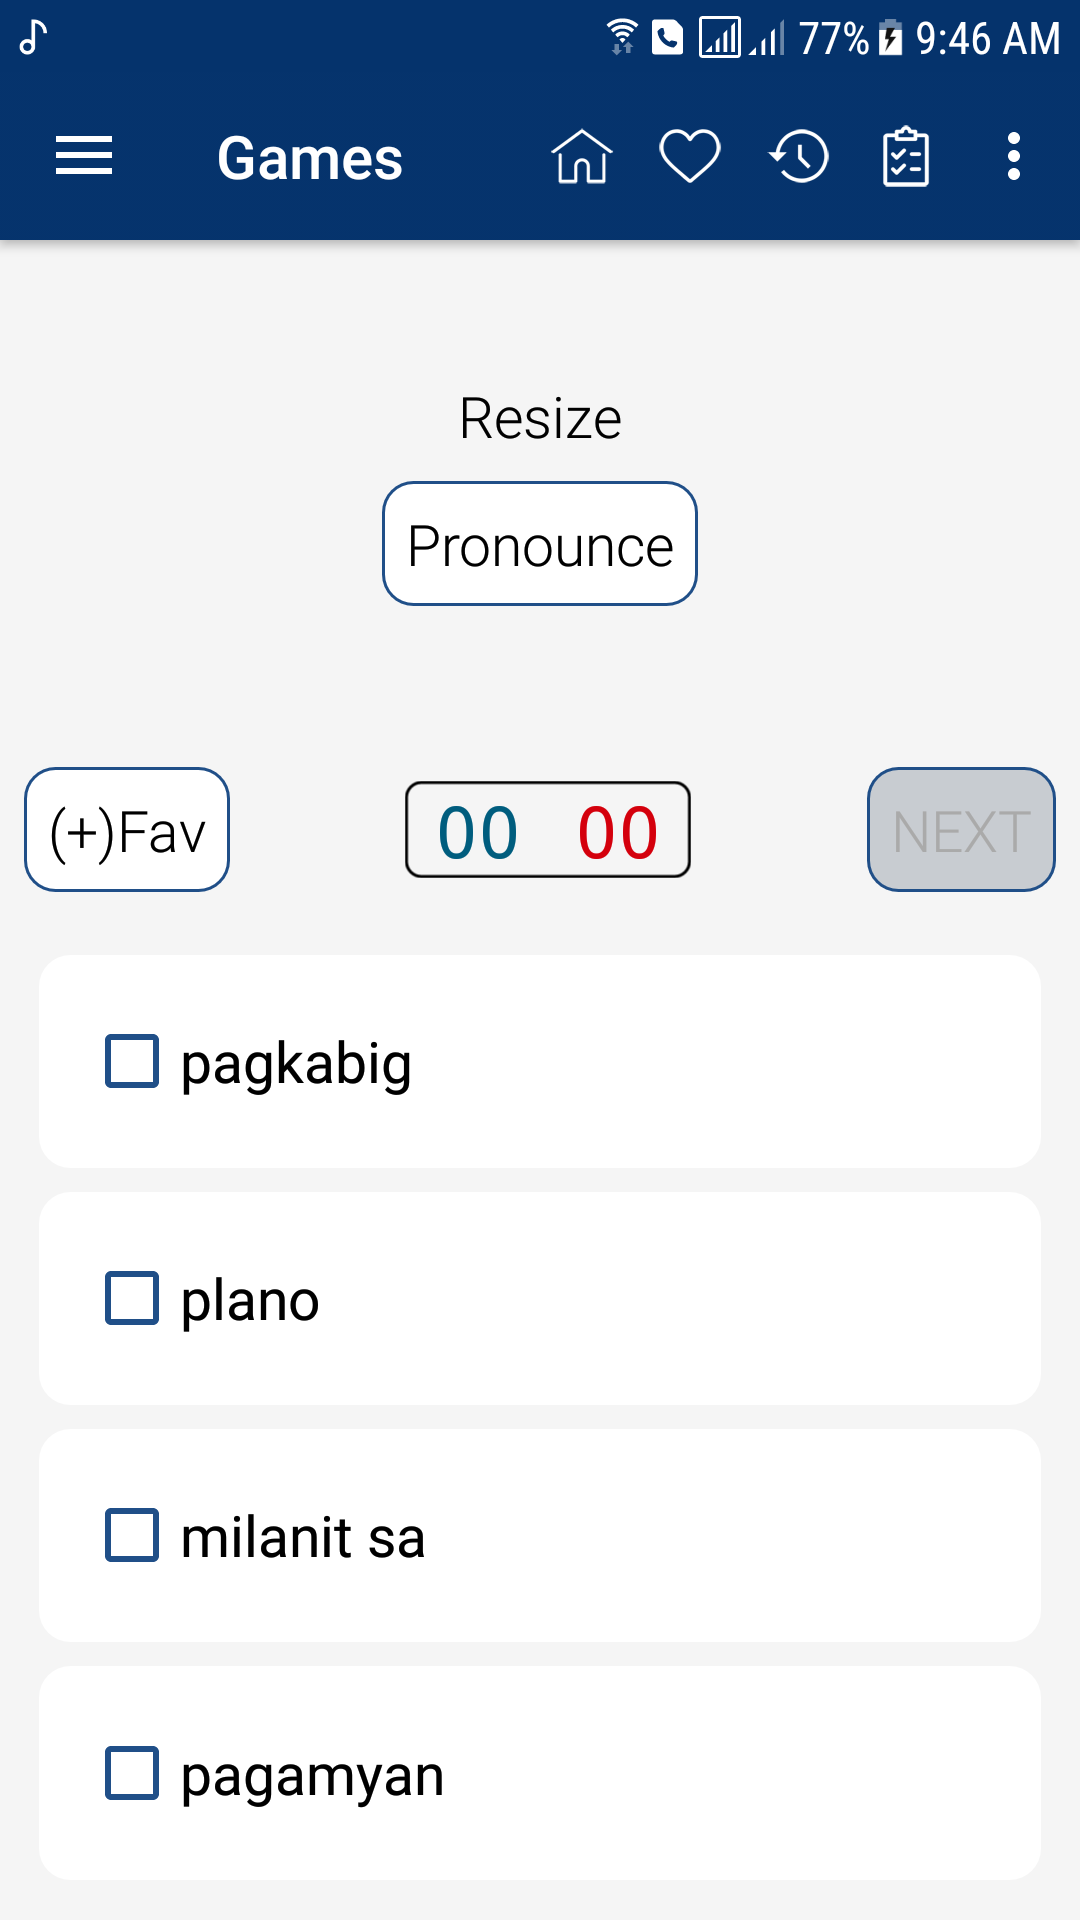
Task: Open history clock icon
Action: [799, 157]
